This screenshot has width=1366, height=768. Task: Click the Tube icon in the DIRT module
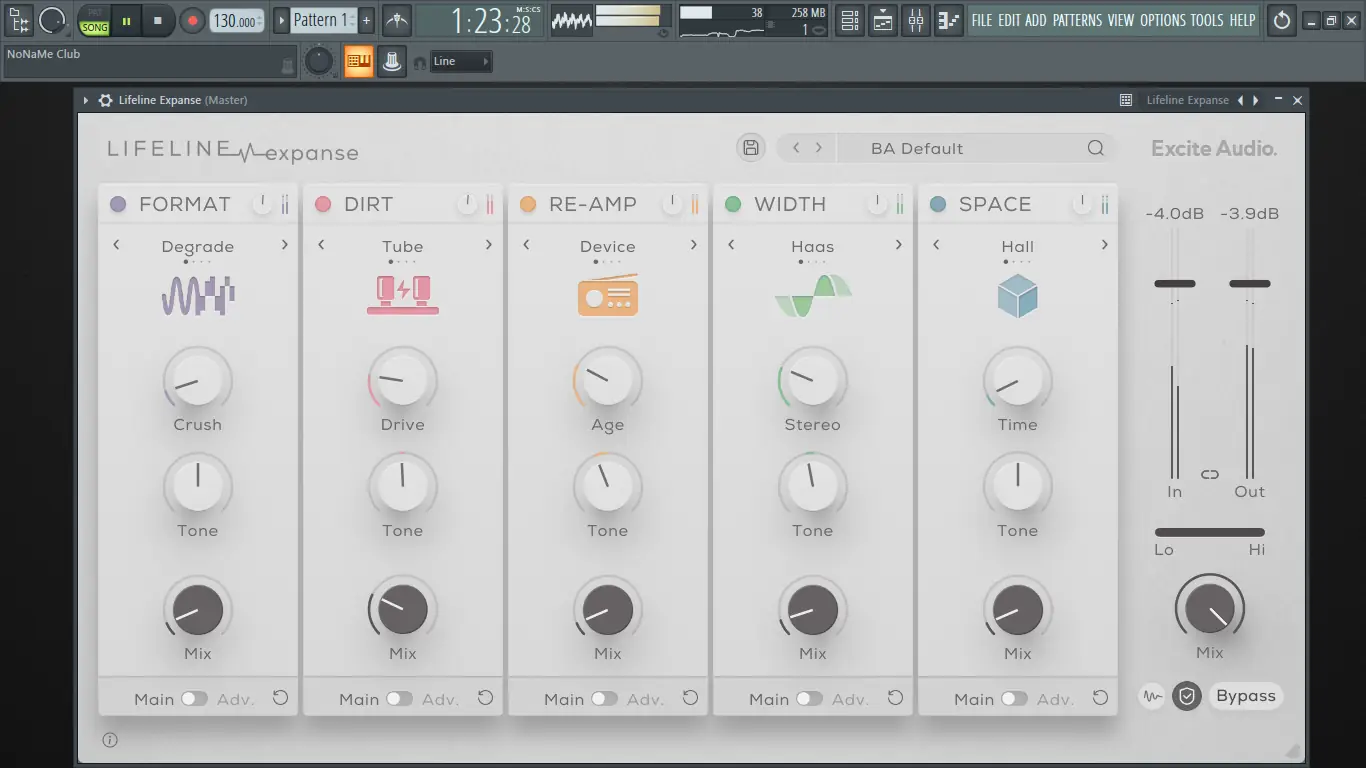pos(402,294)
